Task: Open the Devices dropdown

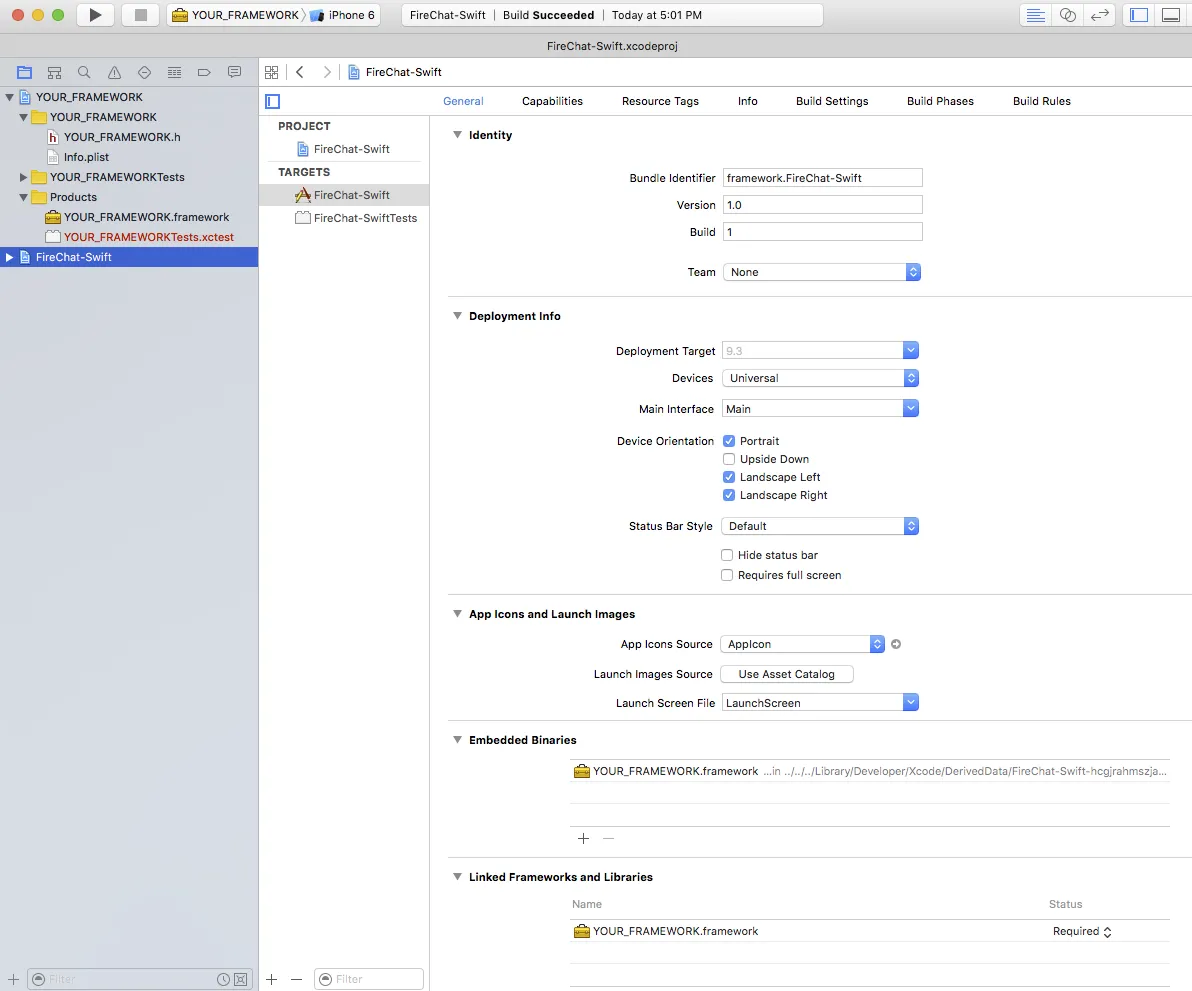Action: (x=820, y=378)
